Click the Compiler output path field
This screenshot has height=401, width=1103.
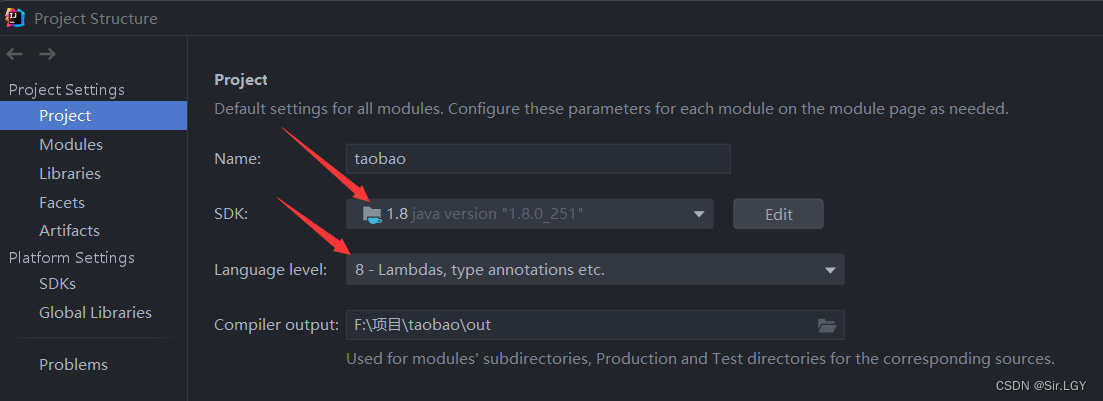point(595,325)
